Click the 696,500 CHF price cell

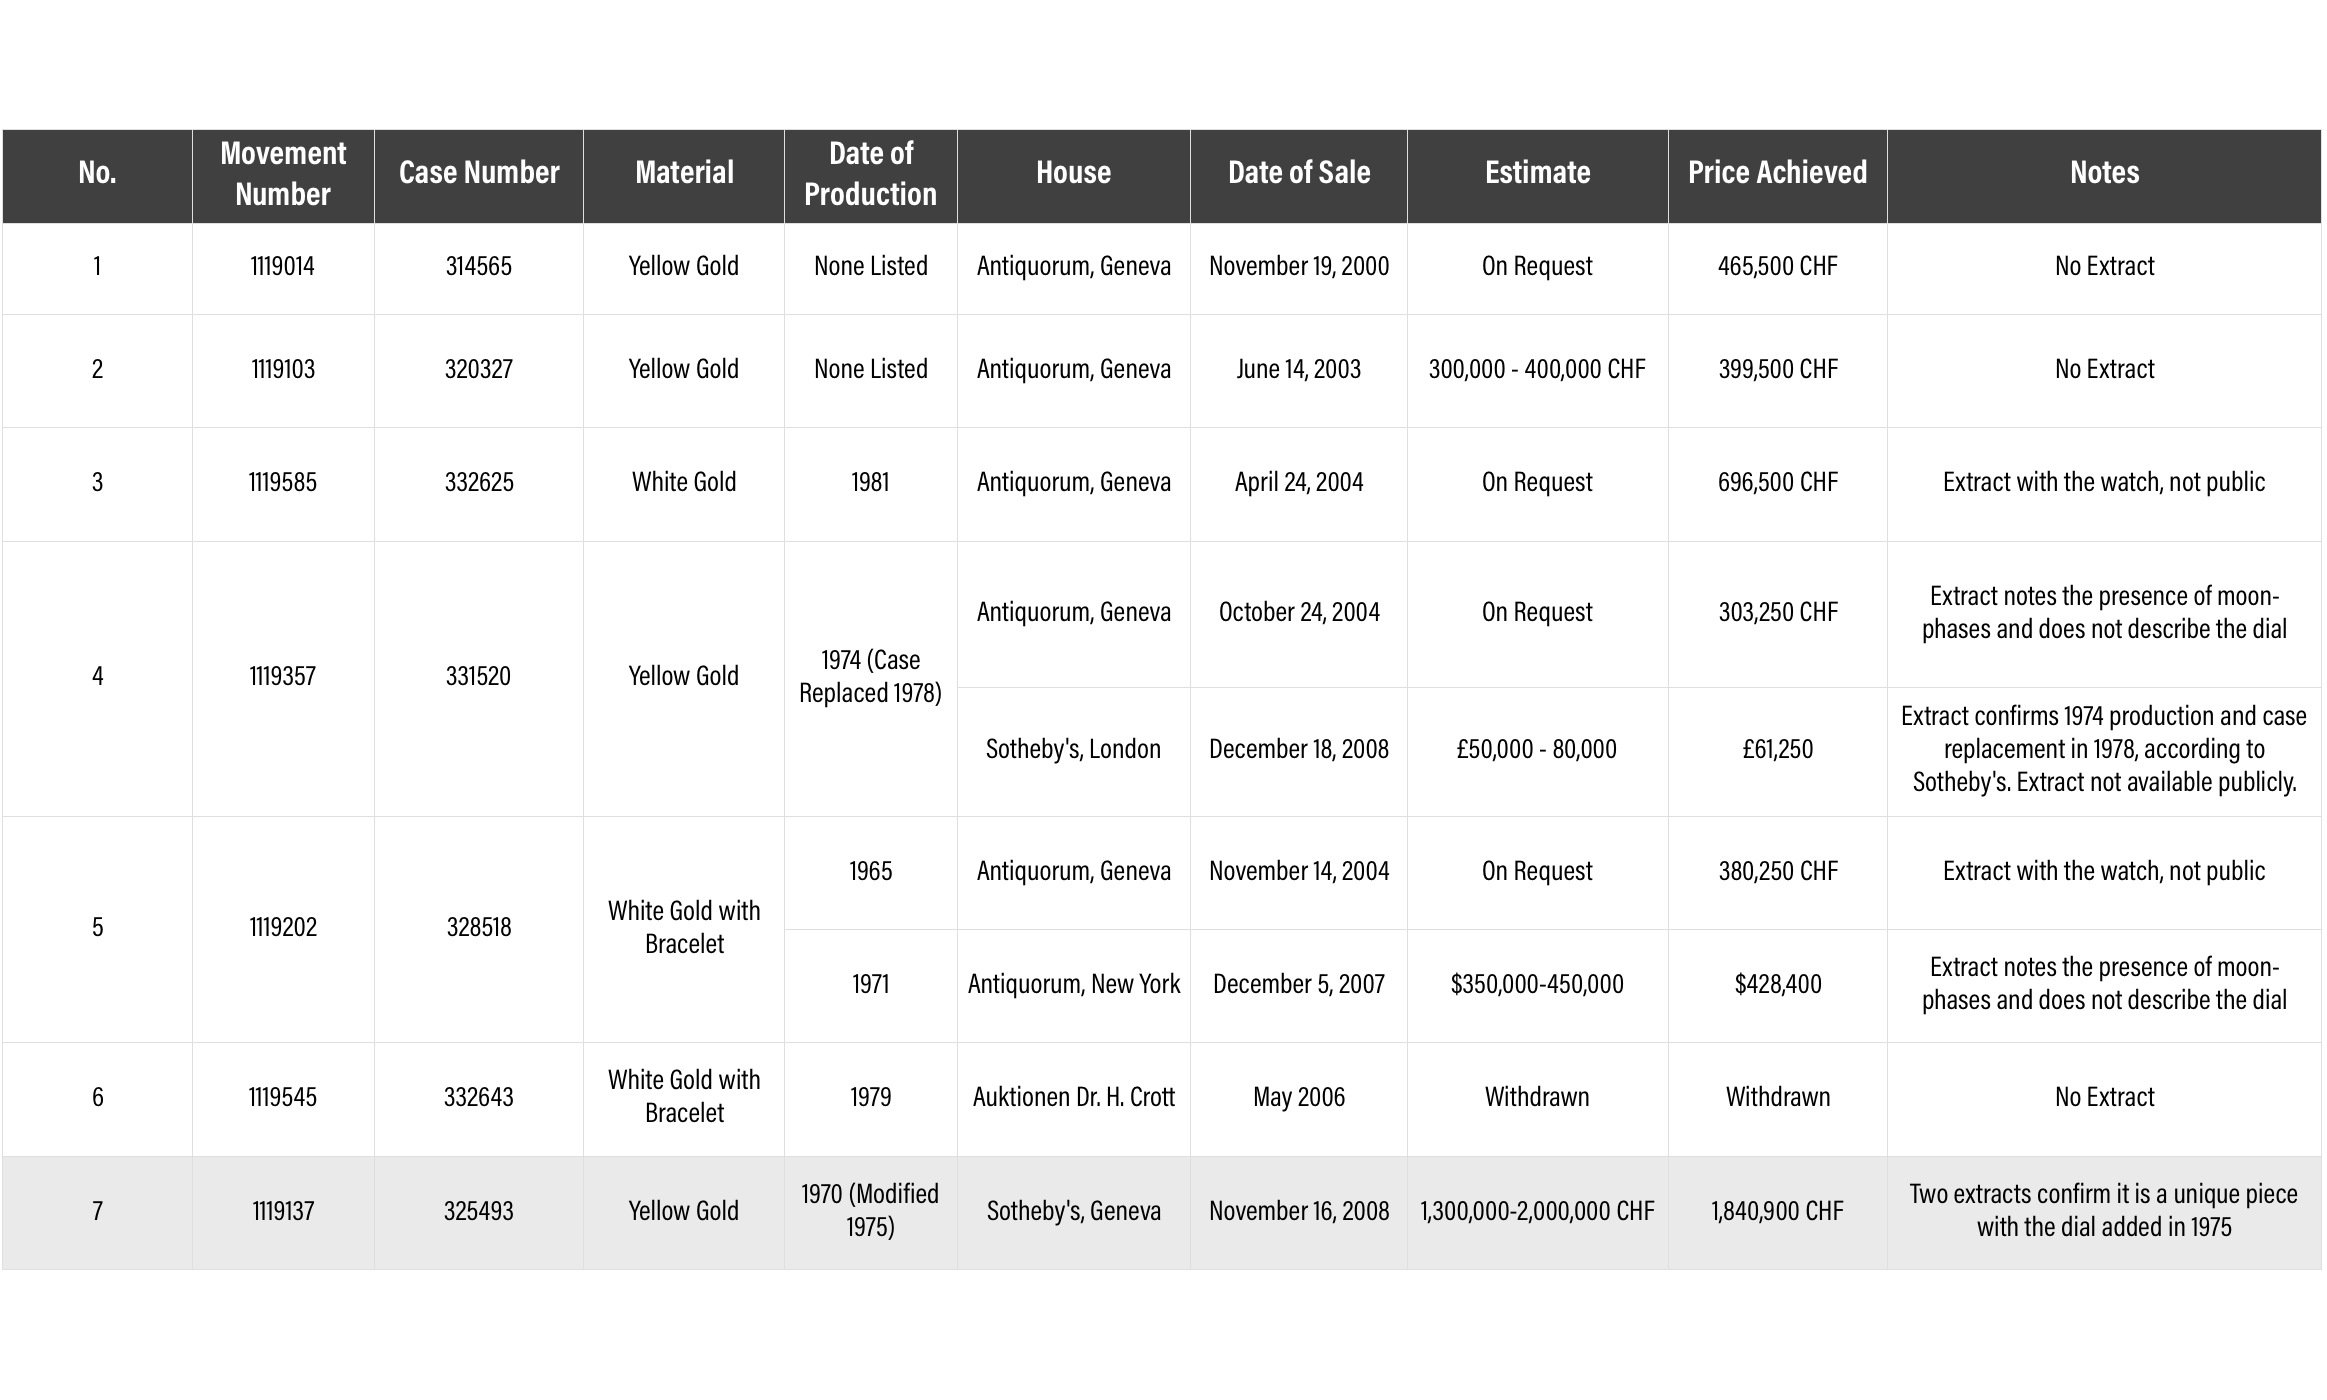pos(1777,483)
